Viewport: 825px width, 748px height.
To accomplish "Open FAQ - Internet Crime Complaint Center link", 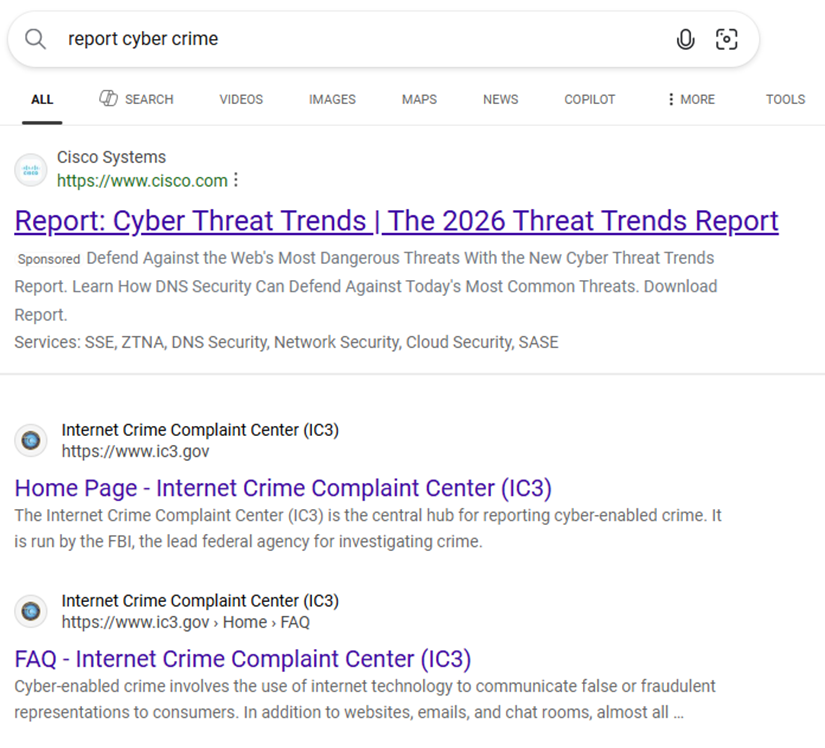I will click(x=243, y=659).
